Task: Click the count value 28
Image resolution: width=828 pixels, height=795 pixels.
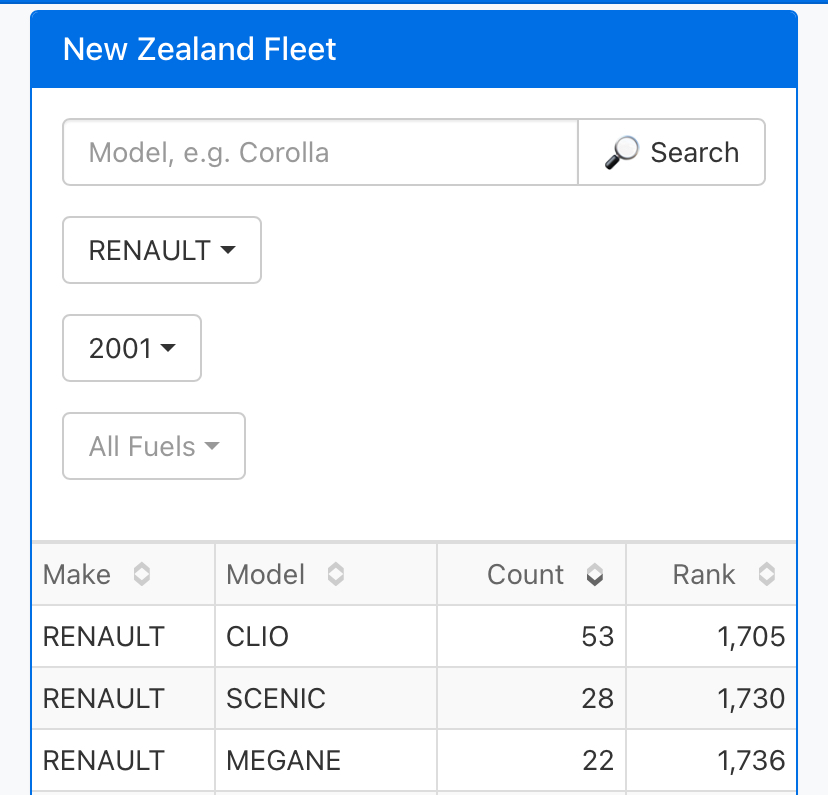Action: [597, 698]
